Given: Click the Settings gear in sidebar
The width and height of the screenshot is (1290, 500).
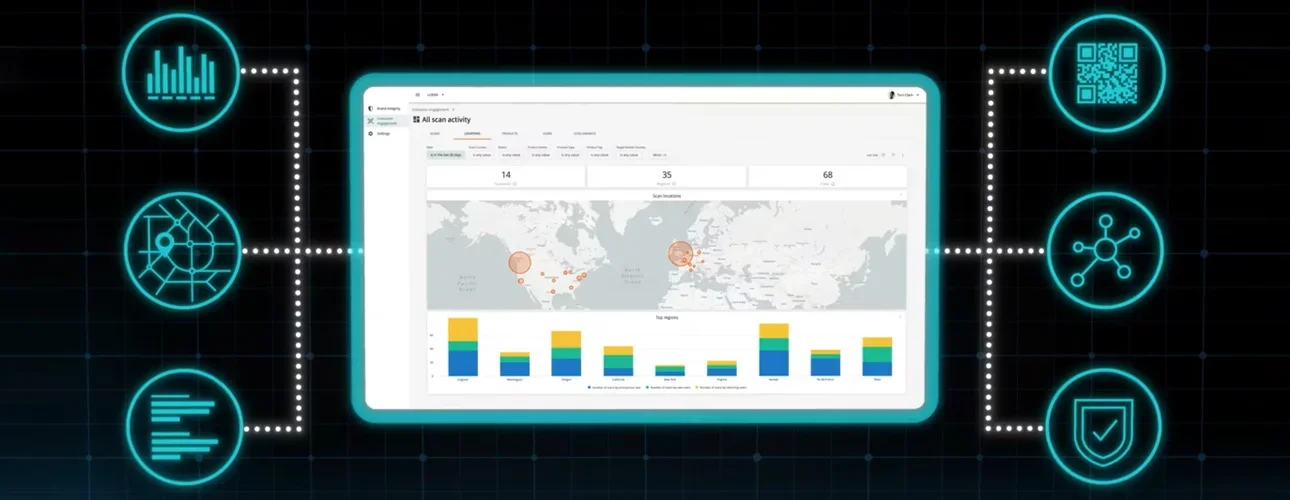Looking at the screenshot, I should (382, 133).
